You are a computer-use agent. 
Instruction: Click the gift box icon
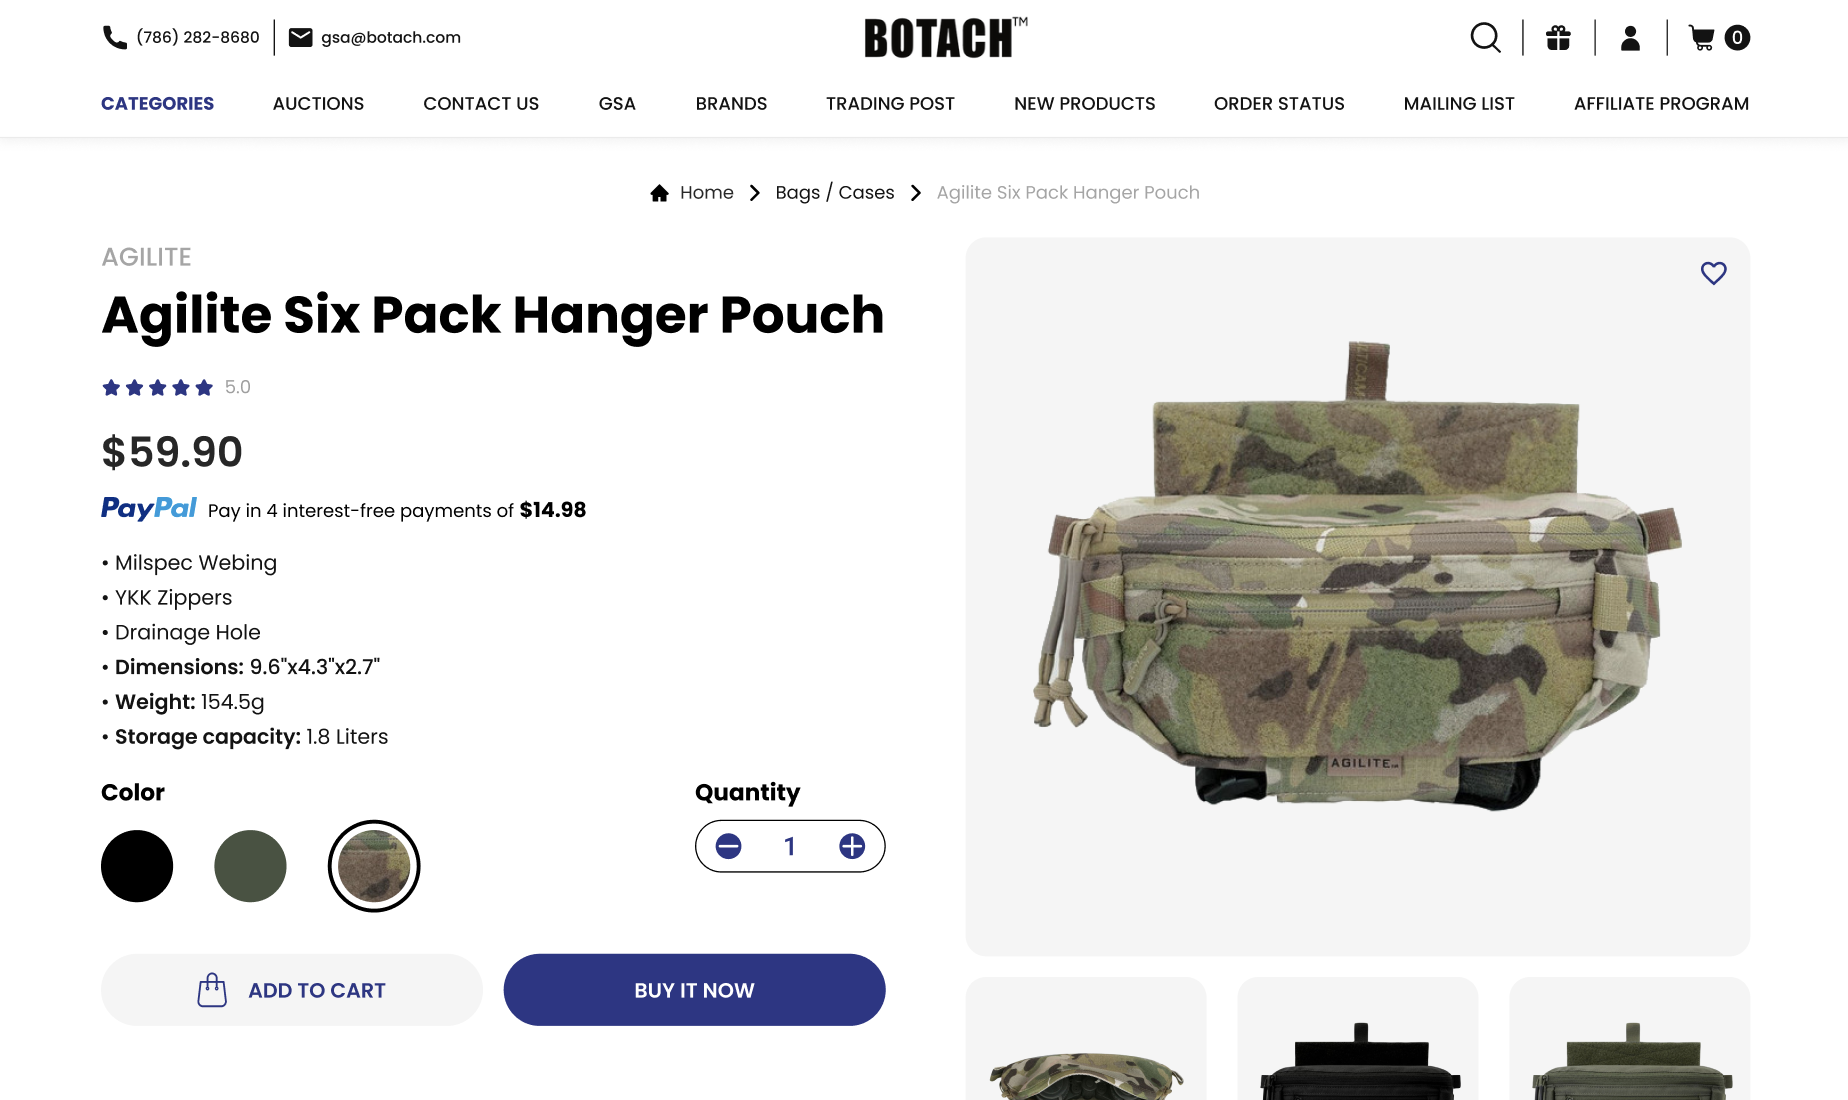point(1558,38)
